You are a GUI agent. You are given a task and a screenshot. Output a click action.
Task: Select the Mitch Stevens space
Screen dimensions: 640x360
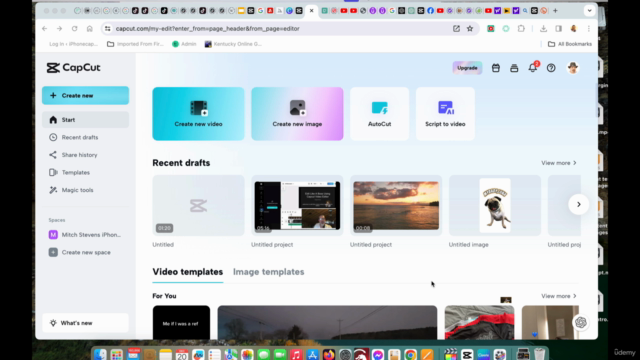[x=85, y=235]
